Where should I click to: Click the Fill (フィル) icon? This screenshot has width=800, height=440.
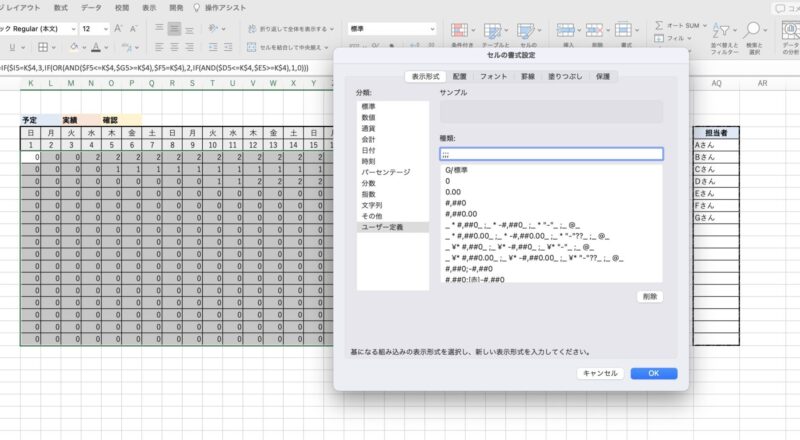[659, 38]
